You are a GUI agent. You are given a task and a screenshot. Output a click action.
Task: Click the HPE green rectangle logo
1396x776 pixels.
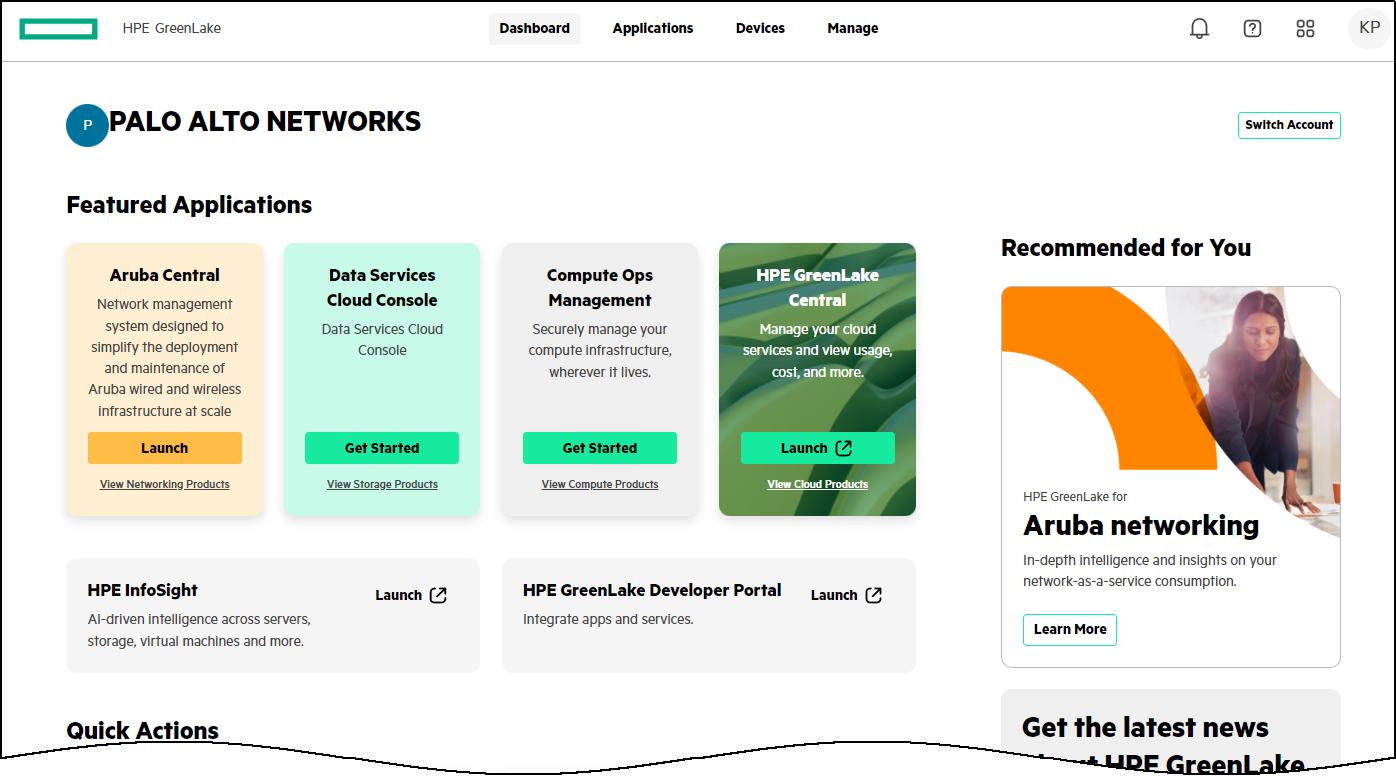[x=58, y=29]
